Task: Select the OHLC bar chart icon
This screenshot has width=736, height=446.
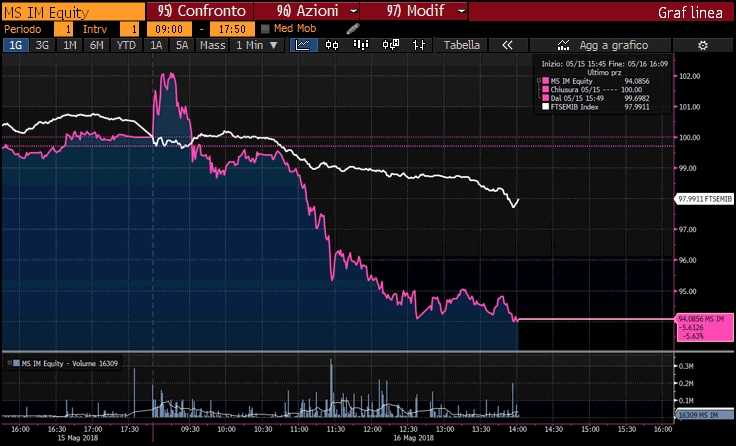Action: point(419,45)
